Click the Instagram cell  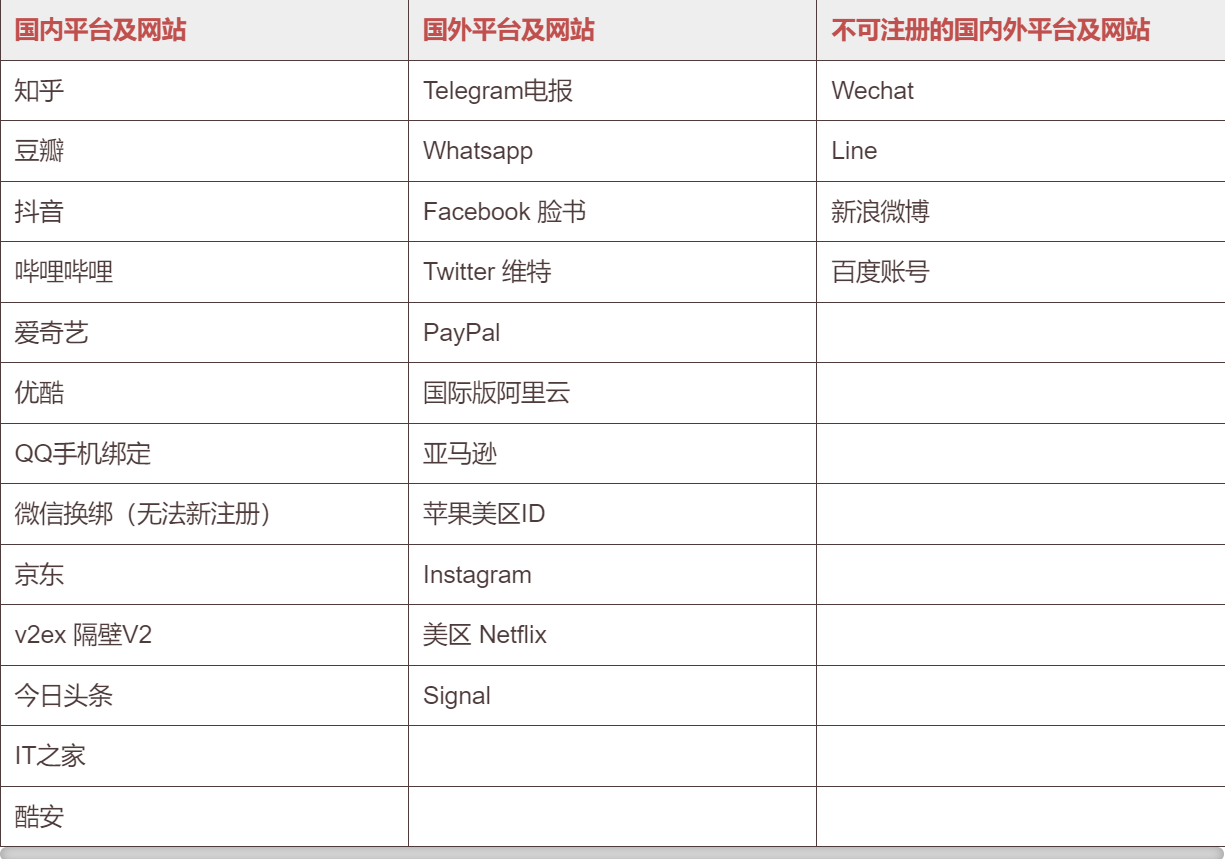click(x=612, y=575)
